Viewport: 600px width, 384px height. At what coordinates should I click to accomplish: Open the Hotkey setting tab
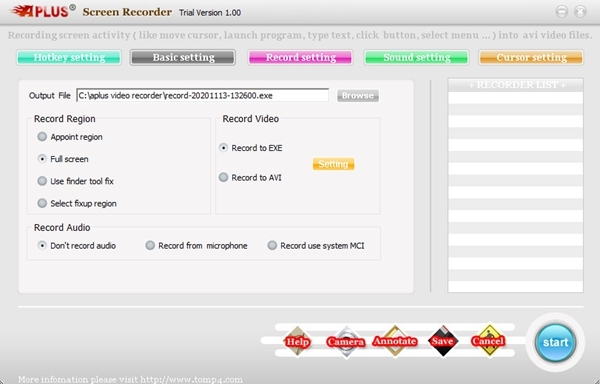pyautogui.click(x=69, y=57)
